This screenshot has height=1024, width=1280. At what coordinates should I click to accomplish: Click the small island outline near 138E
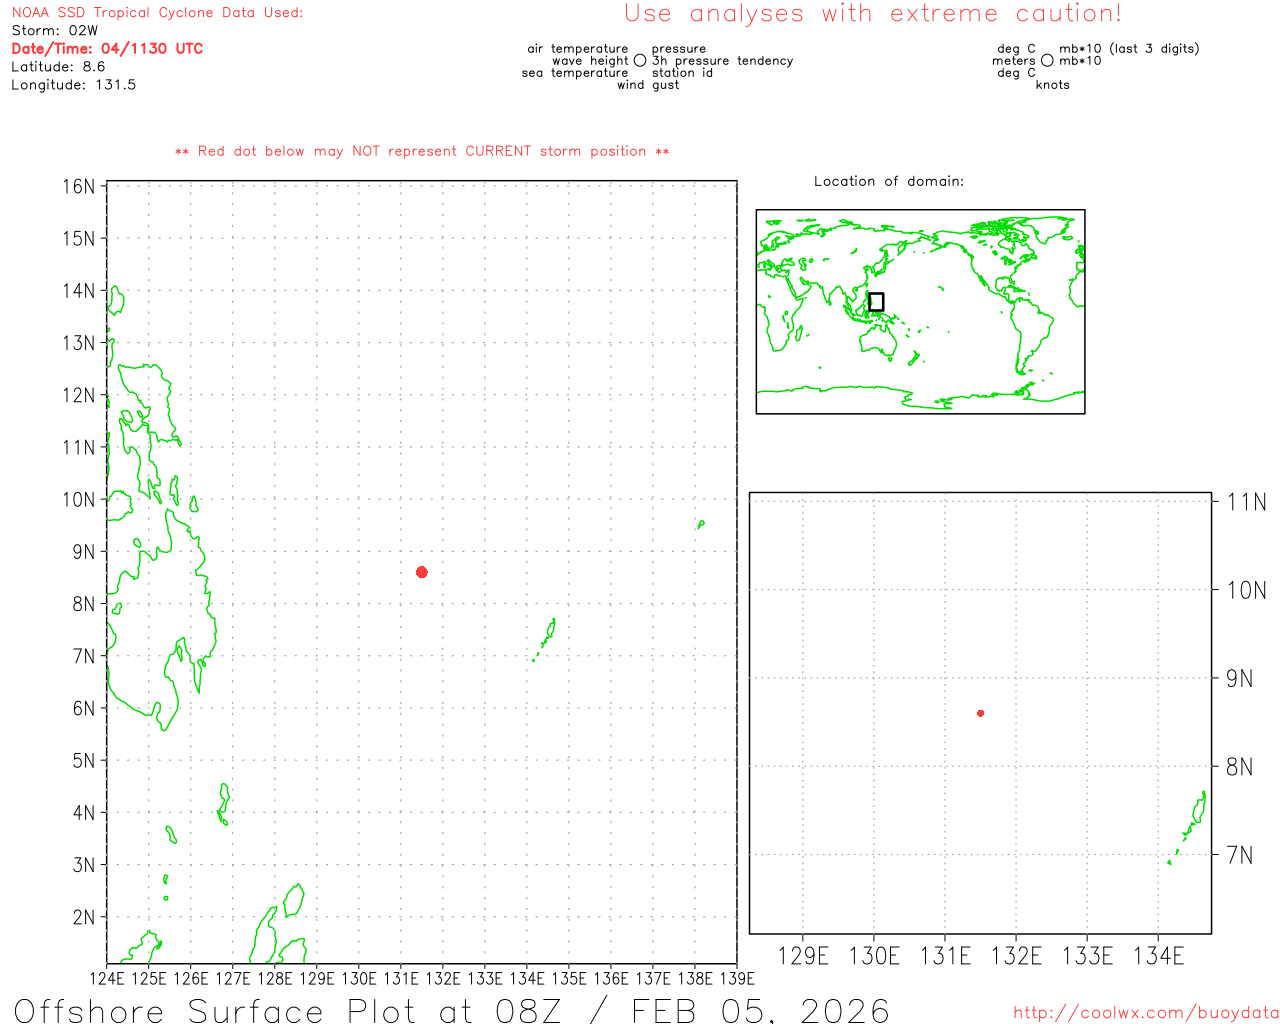700,524
